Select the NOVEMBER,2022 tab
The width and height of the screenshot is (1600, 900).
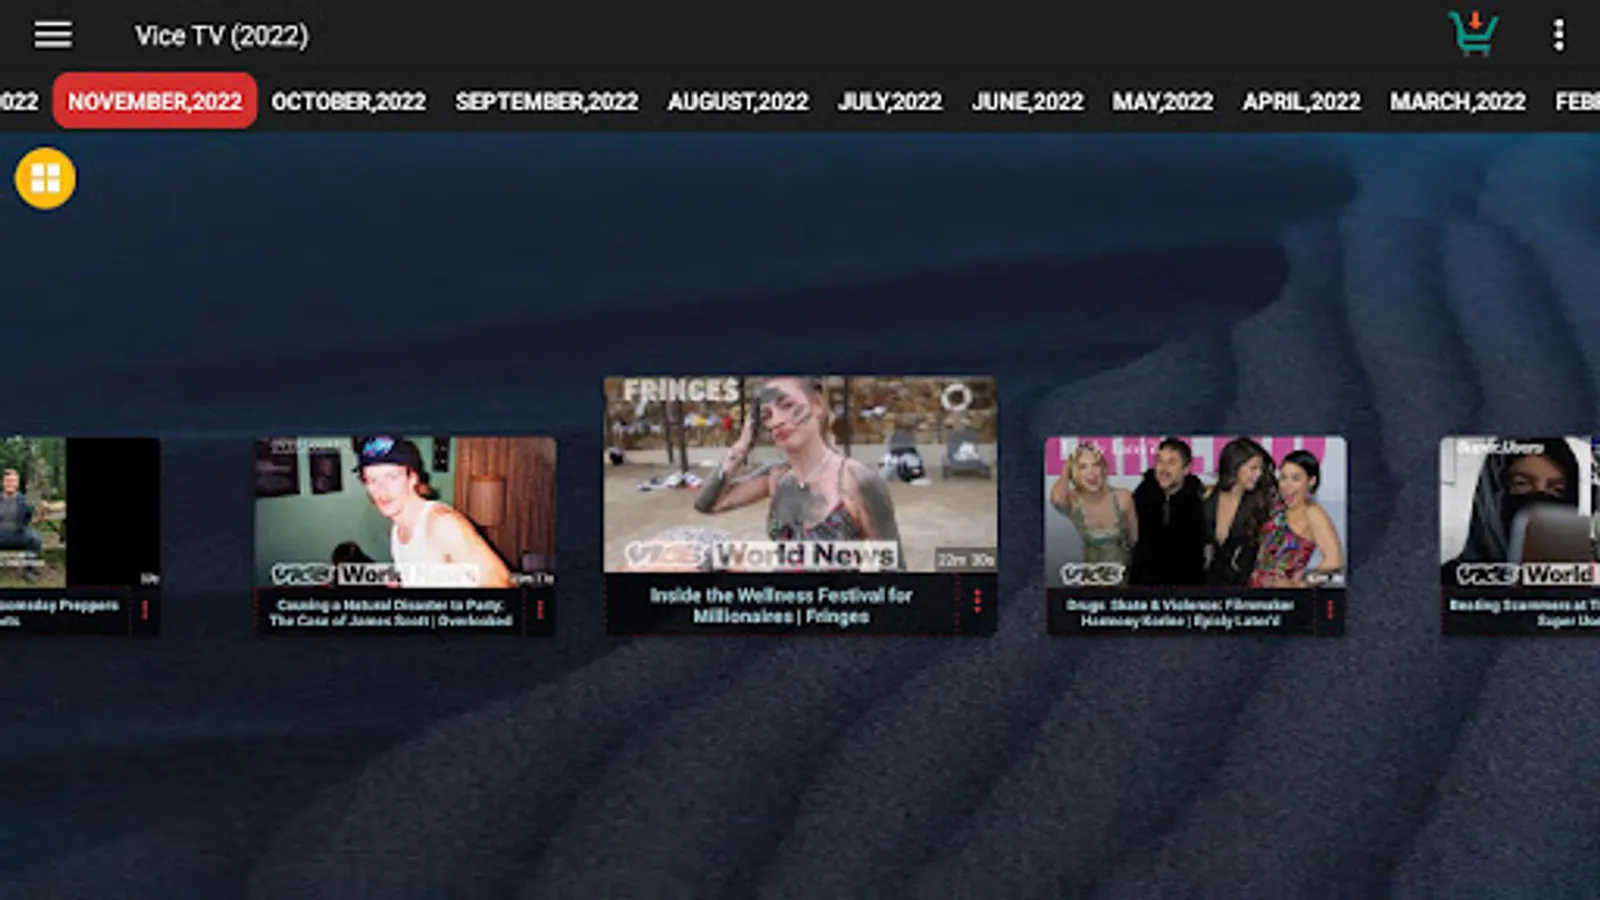(x=155, y=101)
